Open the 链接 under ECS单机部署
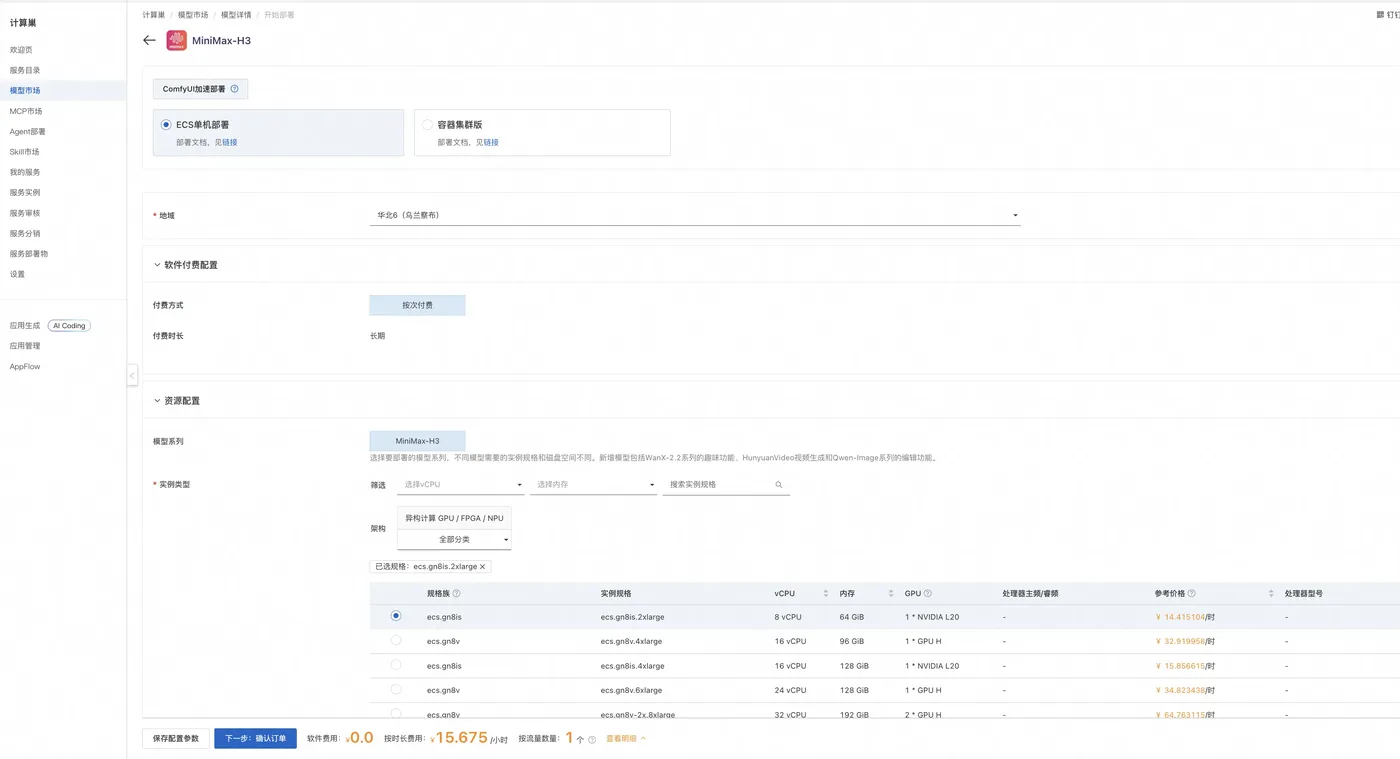This screenshot has height=759, width=1400. [229, 143]
